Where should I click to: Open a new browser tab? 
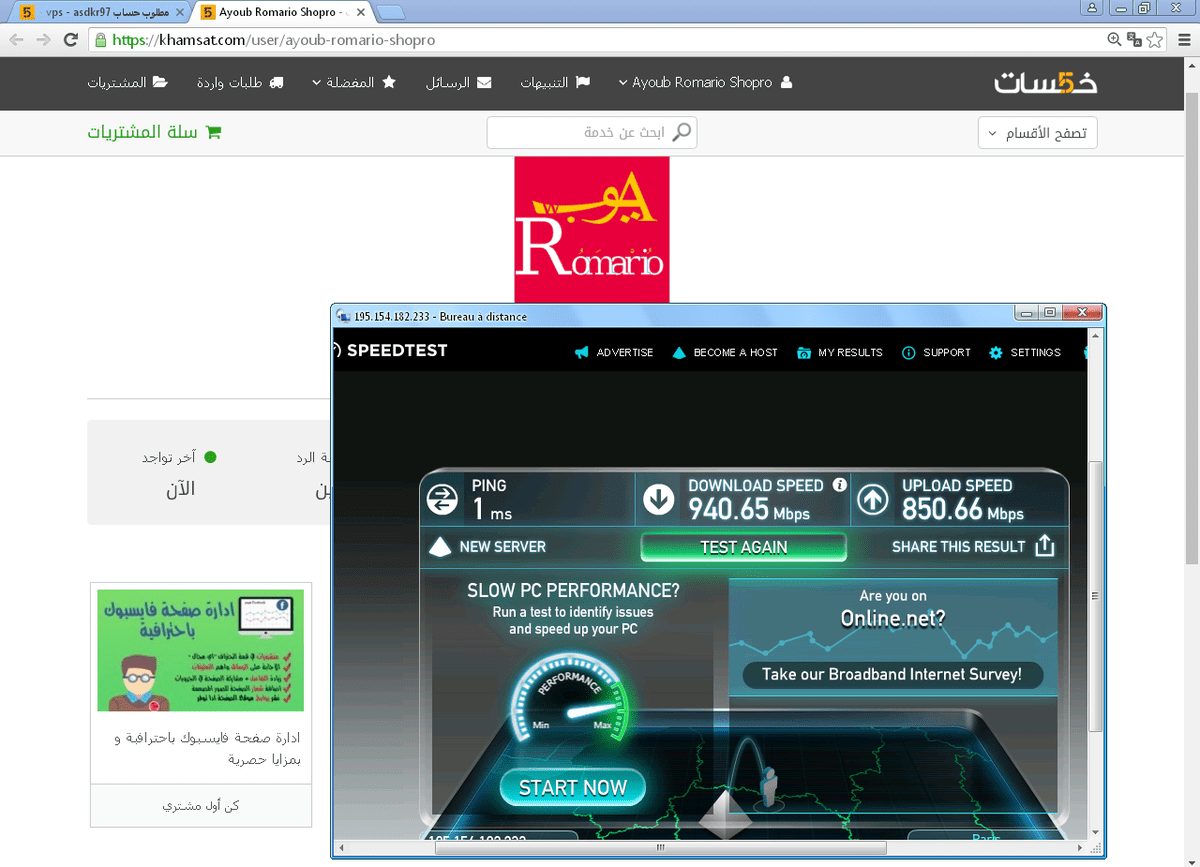[x=391, y=13]
